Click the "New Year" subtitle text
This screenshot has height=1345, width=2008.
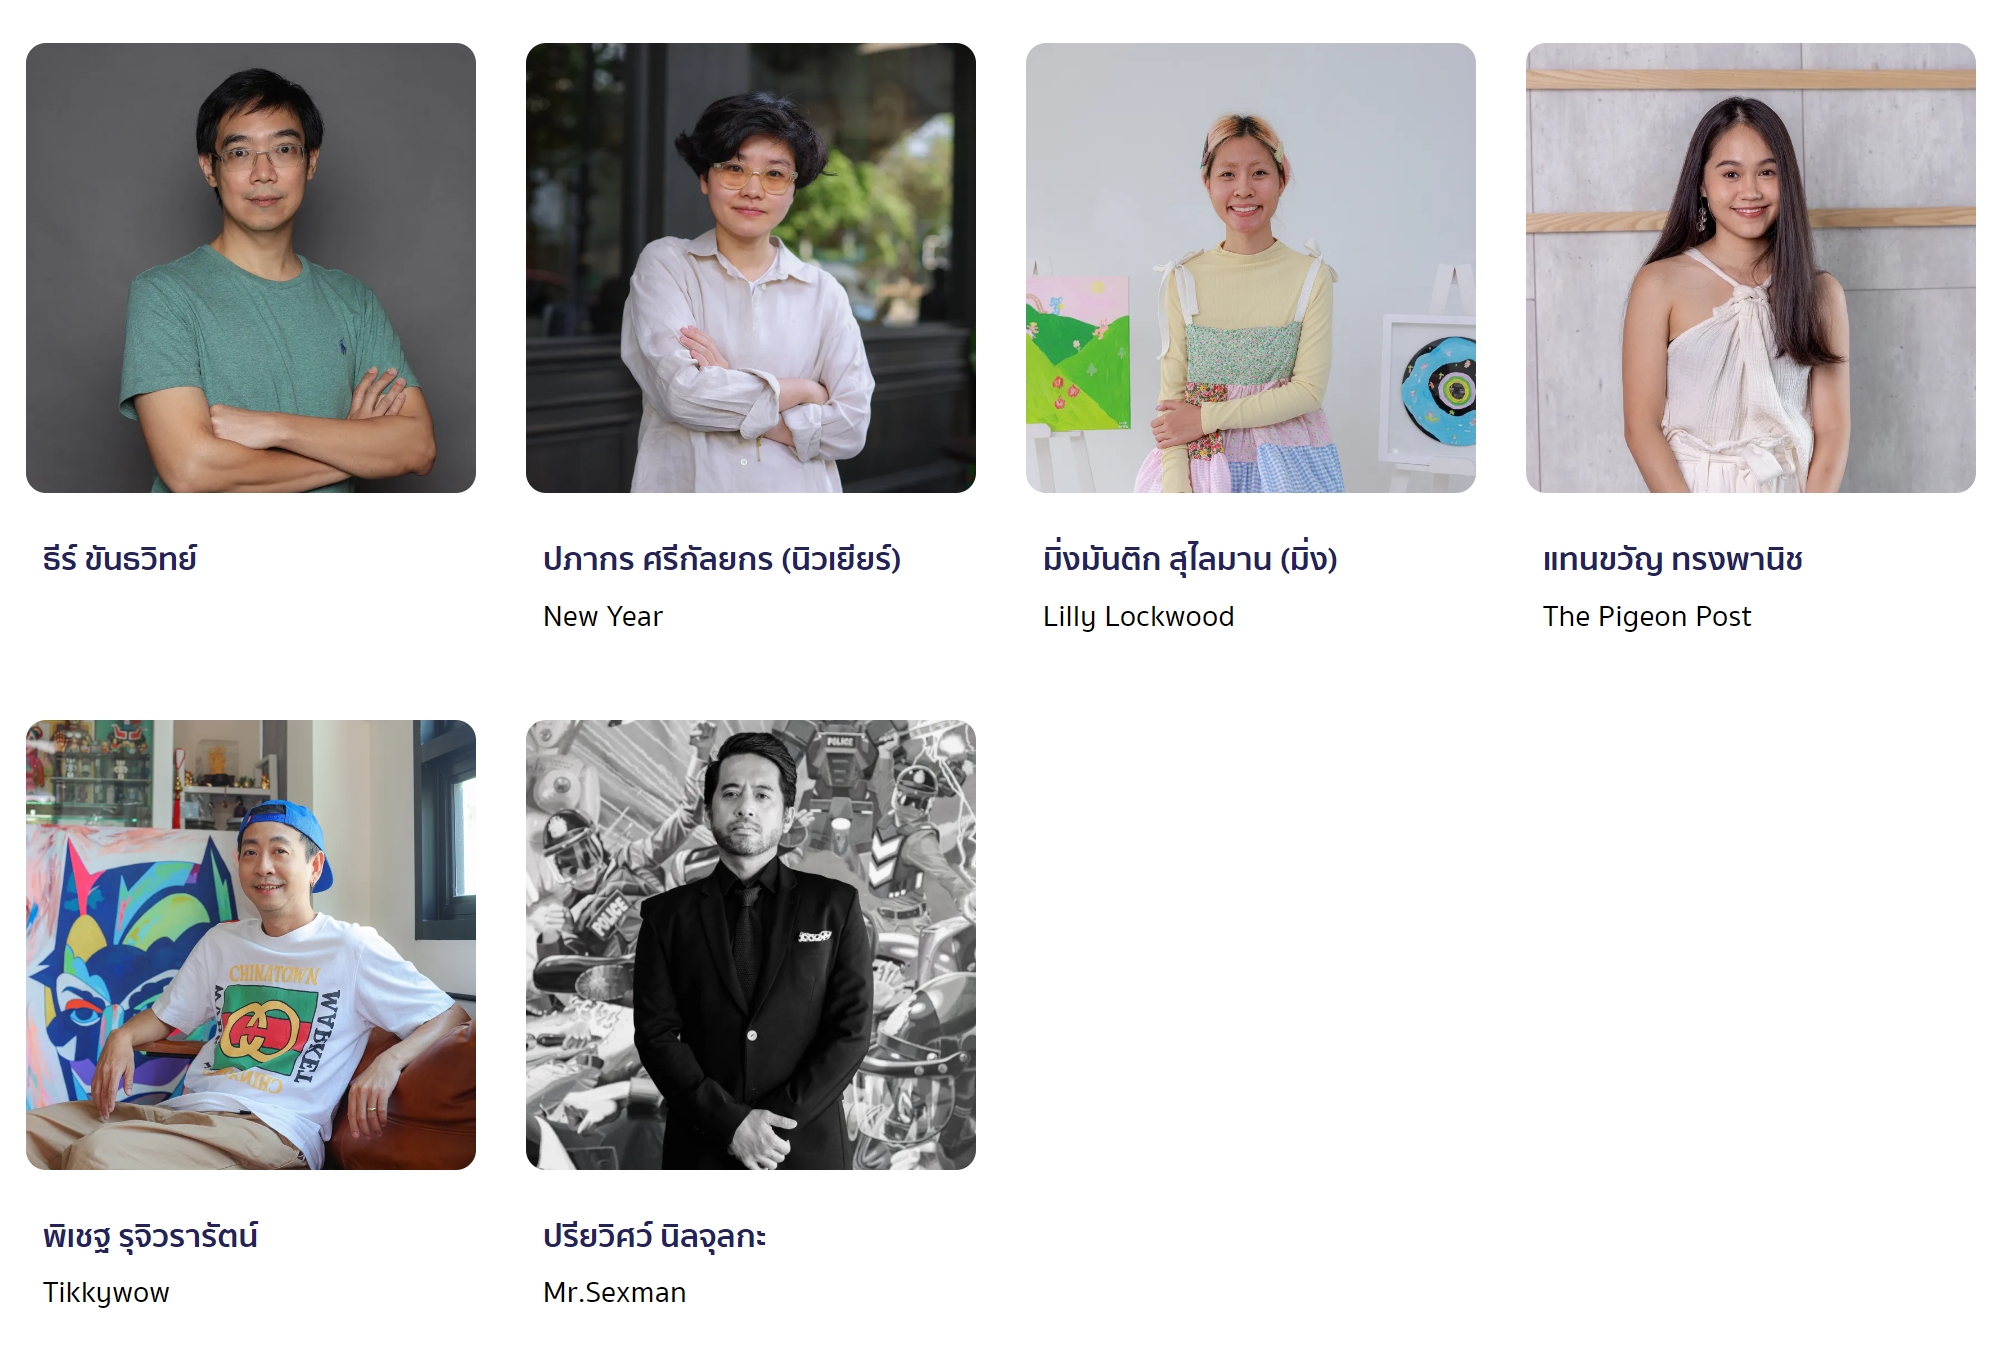[x=603, y=617]
